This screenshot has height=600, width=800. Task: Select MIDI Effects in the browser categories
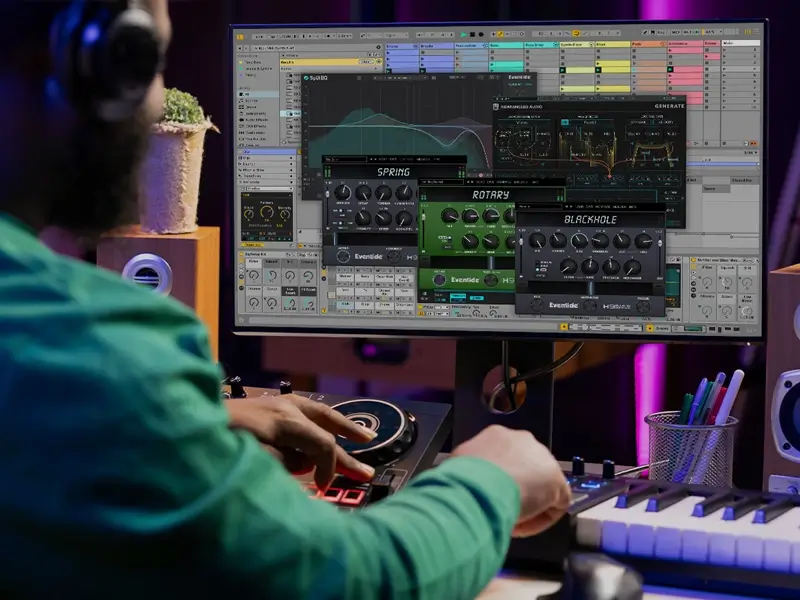(256, 126)
